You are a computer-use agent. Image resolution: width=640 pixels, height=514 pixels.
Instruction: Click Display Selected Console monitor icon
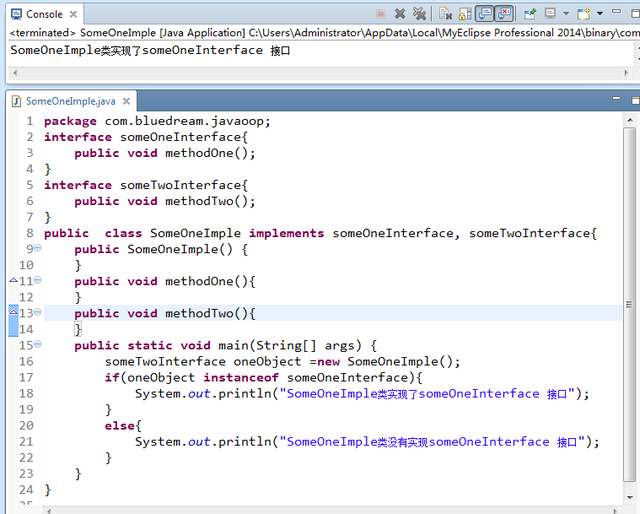pyautogui.click(x=550, y=14)
